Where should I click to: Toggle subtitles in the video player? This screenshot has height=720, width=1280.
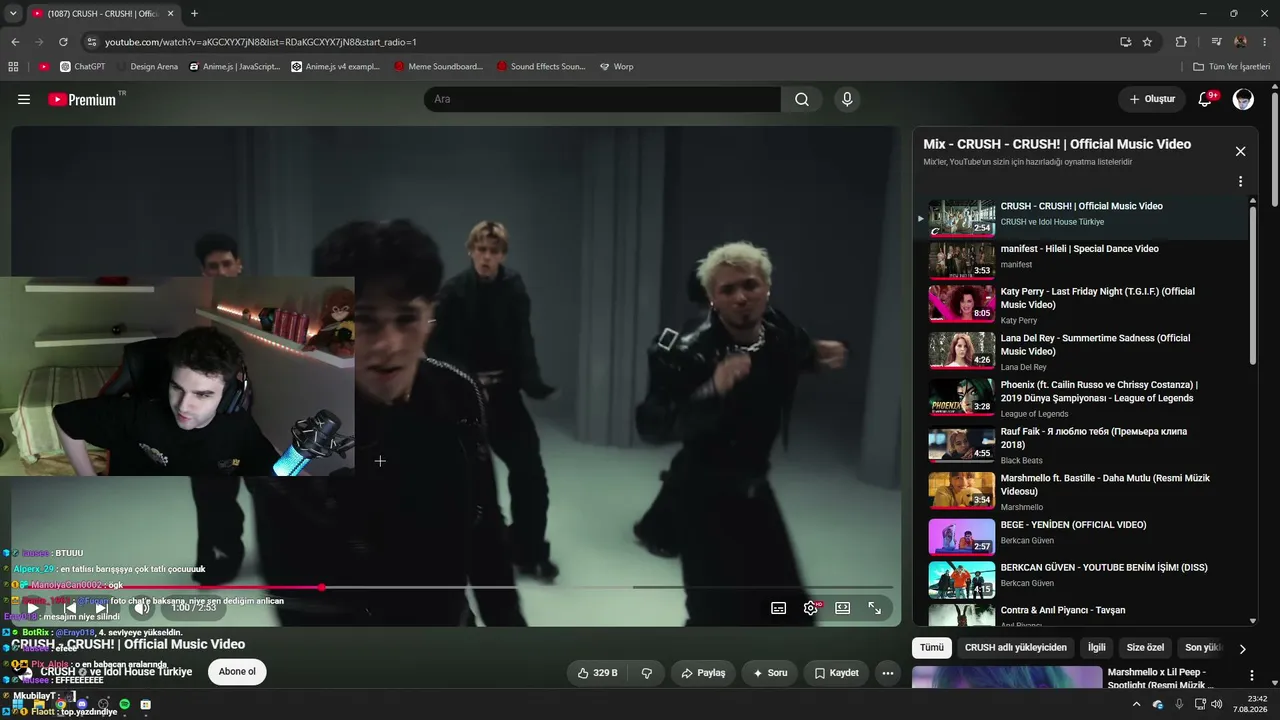(778, 607)
